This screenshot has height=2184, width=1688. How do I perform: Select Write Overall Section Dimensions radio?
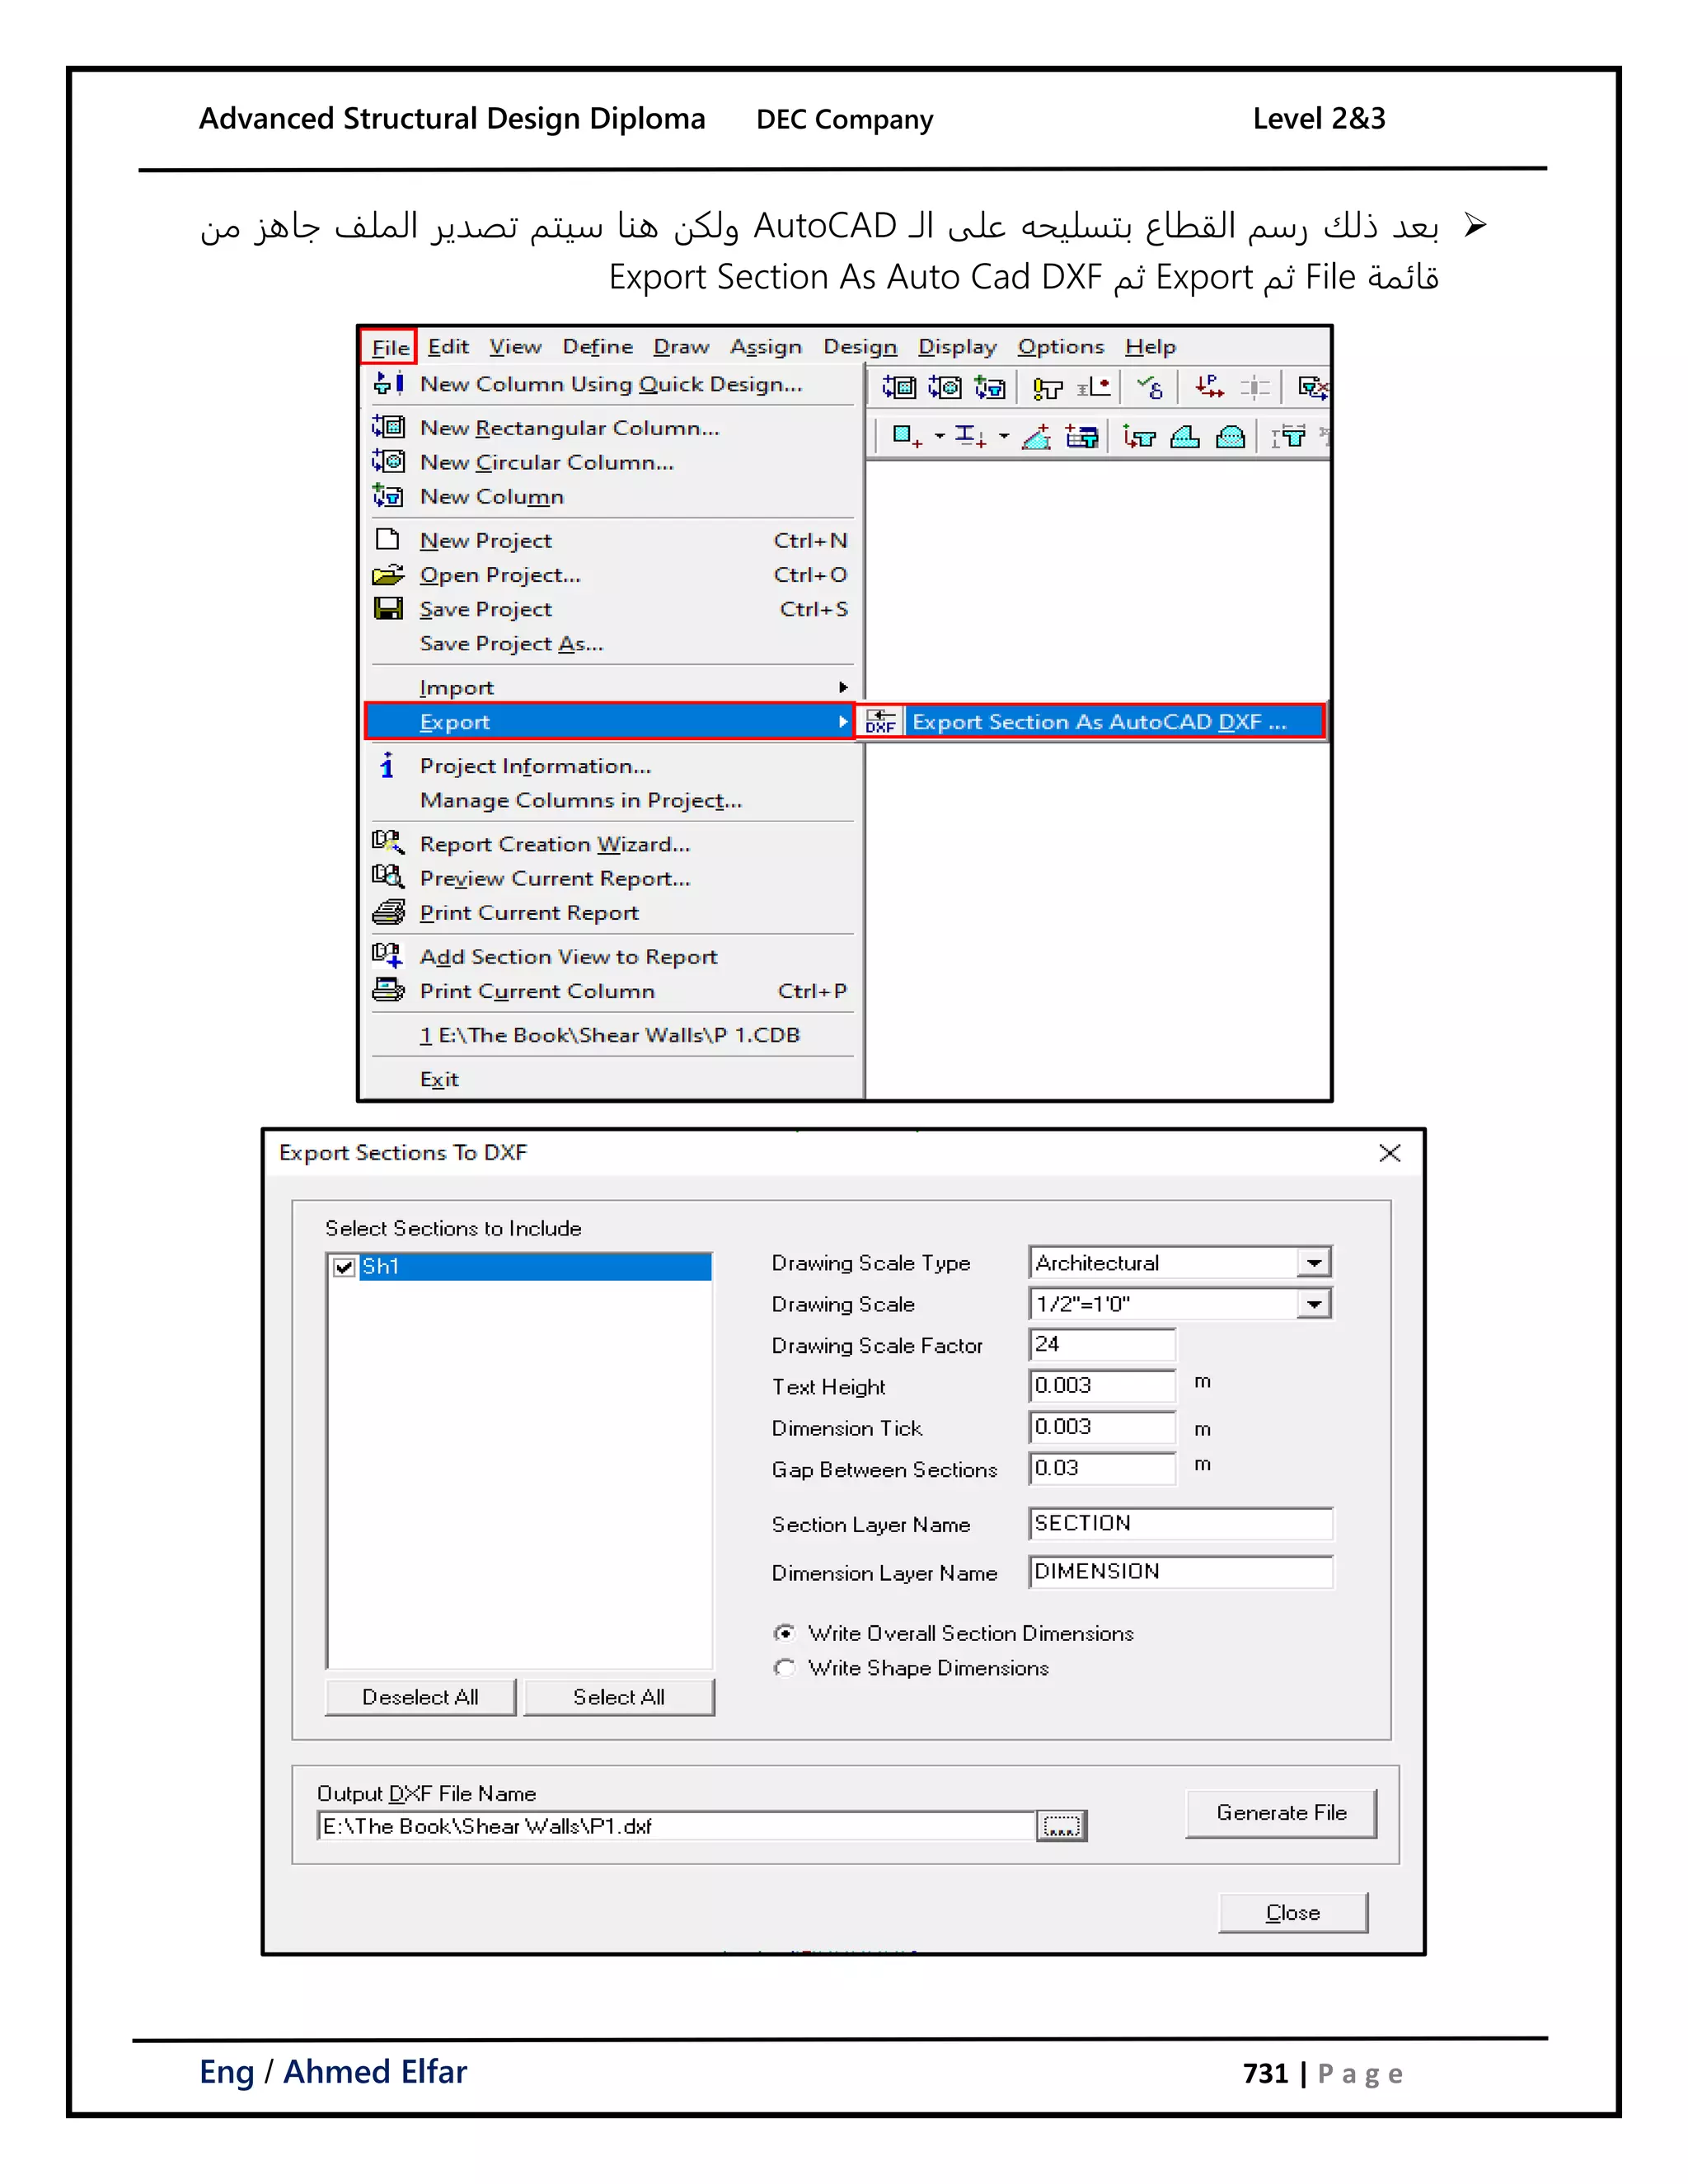pyautogui.click(x=785, y=1633)
